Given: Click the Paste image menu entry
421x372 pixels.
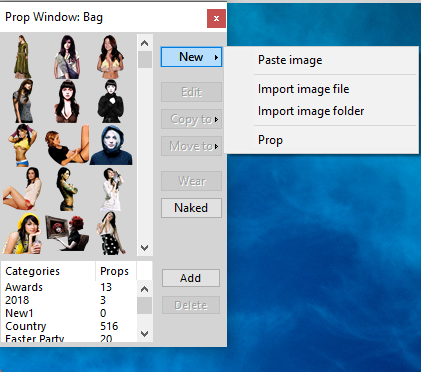Looking at the screenshot, I should [x=290, y=60].
